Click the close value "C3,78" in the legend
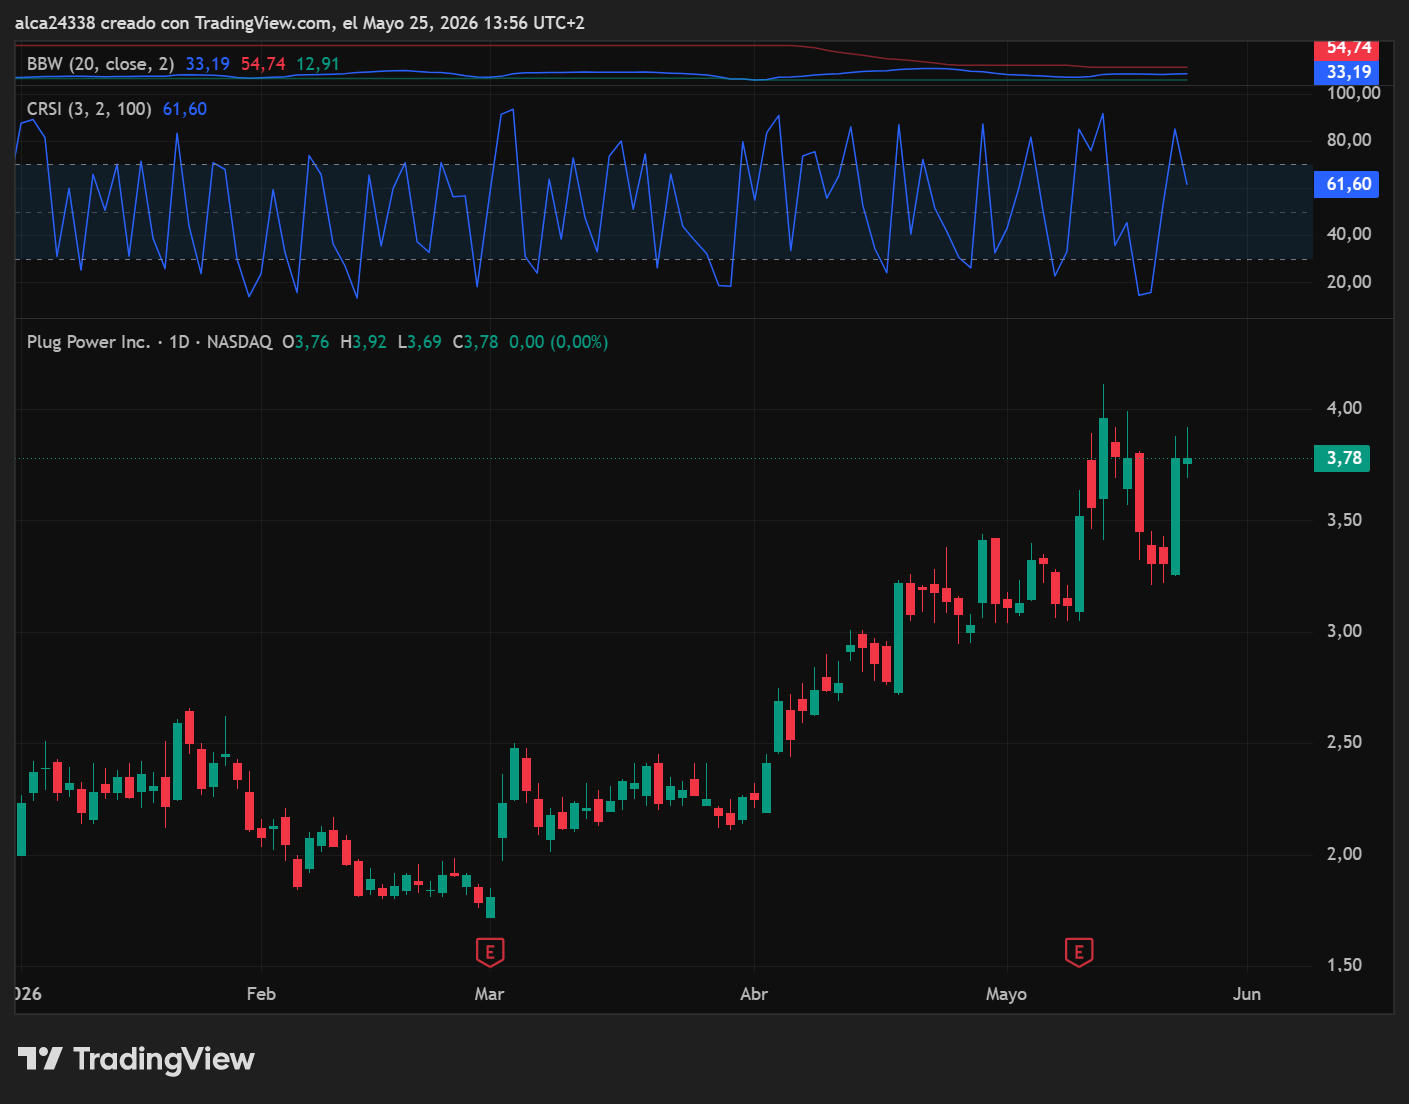The width and height of the screenshot is (1409, 1104). [475, 342]
